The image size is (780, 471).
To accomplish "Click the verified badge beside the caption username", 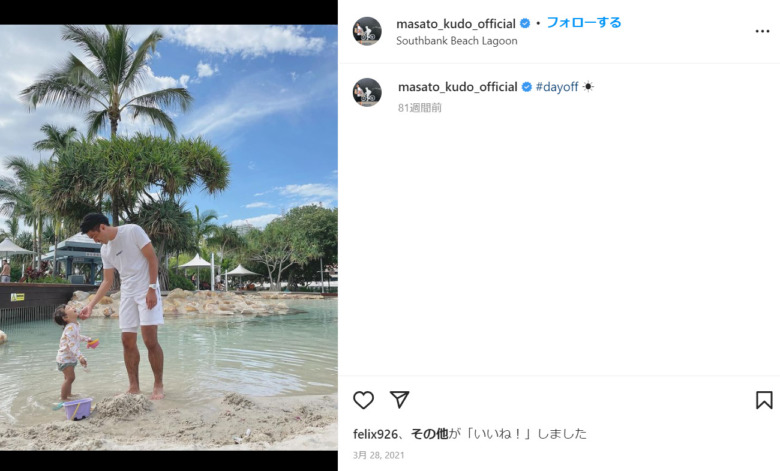I will (526, 87).
